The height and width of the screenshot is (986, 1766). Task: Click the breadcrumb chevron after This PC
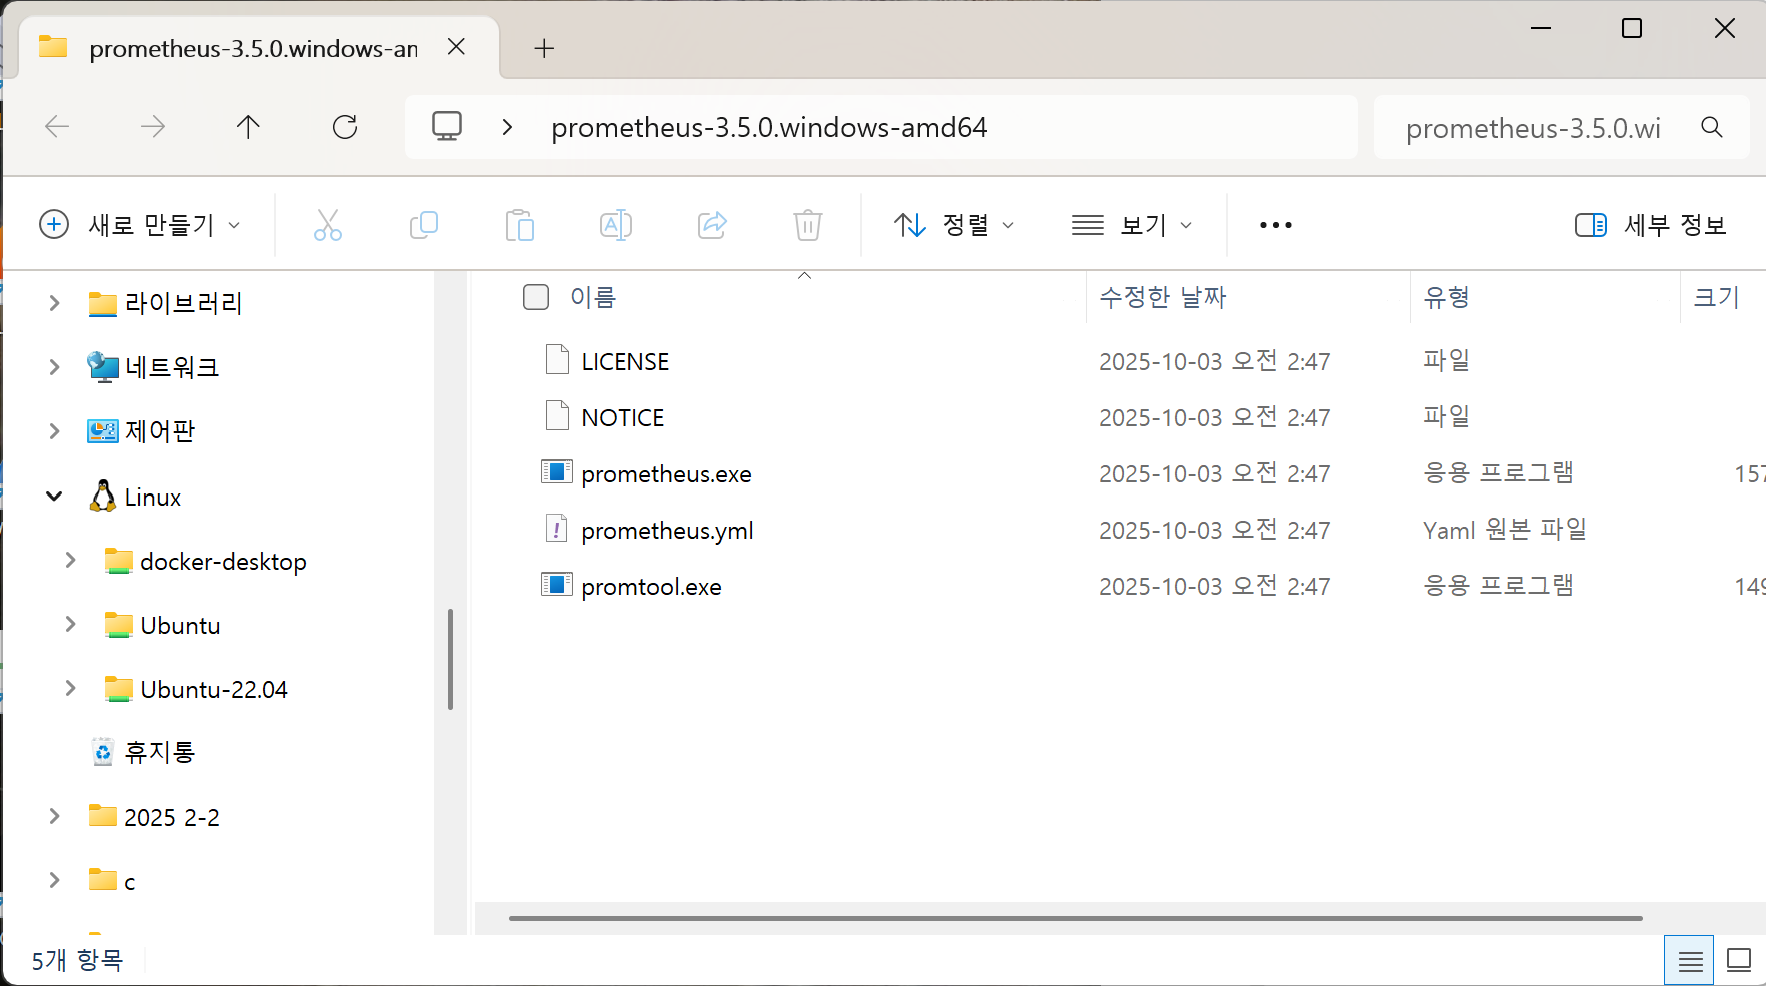(507, 127)
